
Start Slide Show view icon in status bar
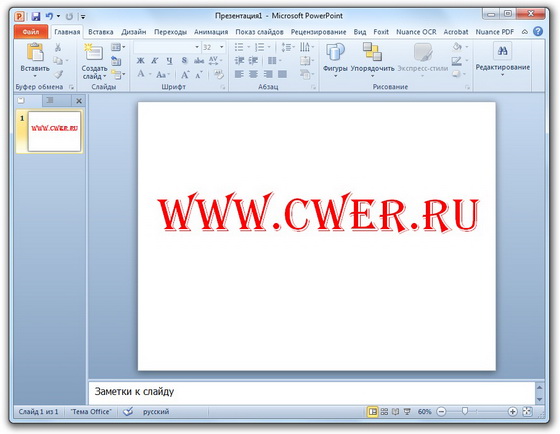407,411
